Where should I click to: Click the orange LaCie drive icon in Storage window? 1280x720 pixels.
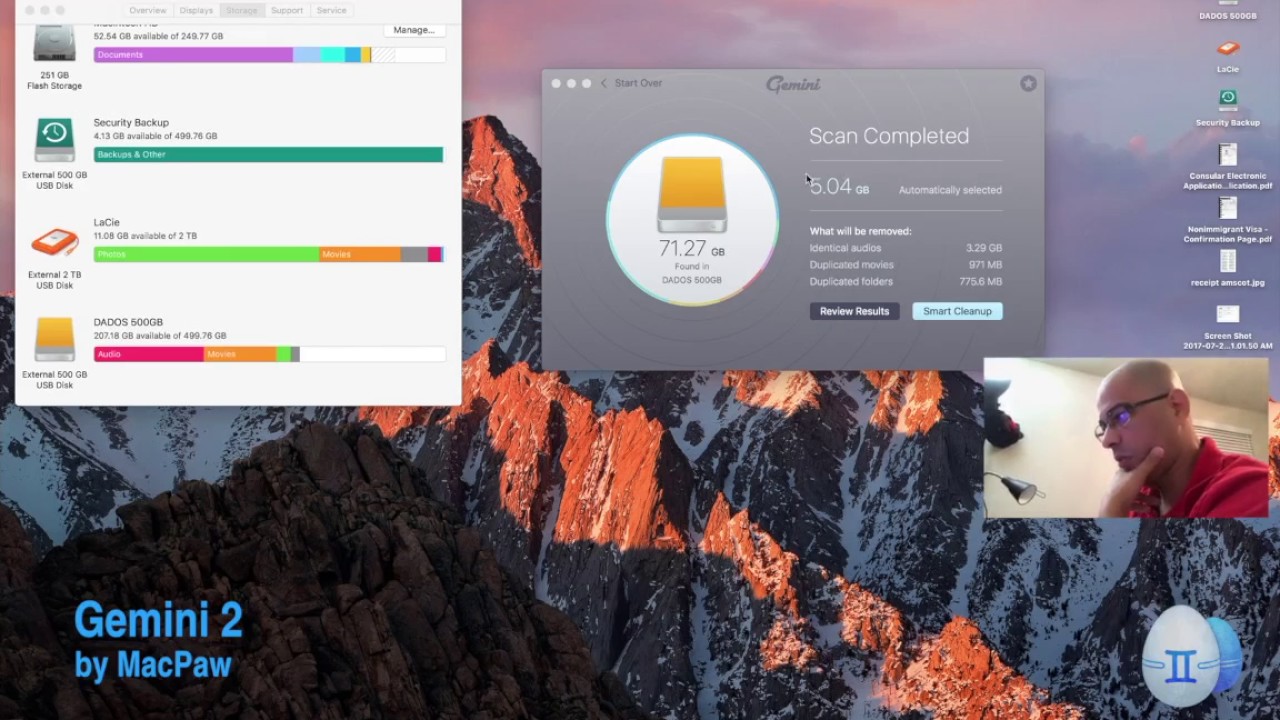click(x=54, y=243)
